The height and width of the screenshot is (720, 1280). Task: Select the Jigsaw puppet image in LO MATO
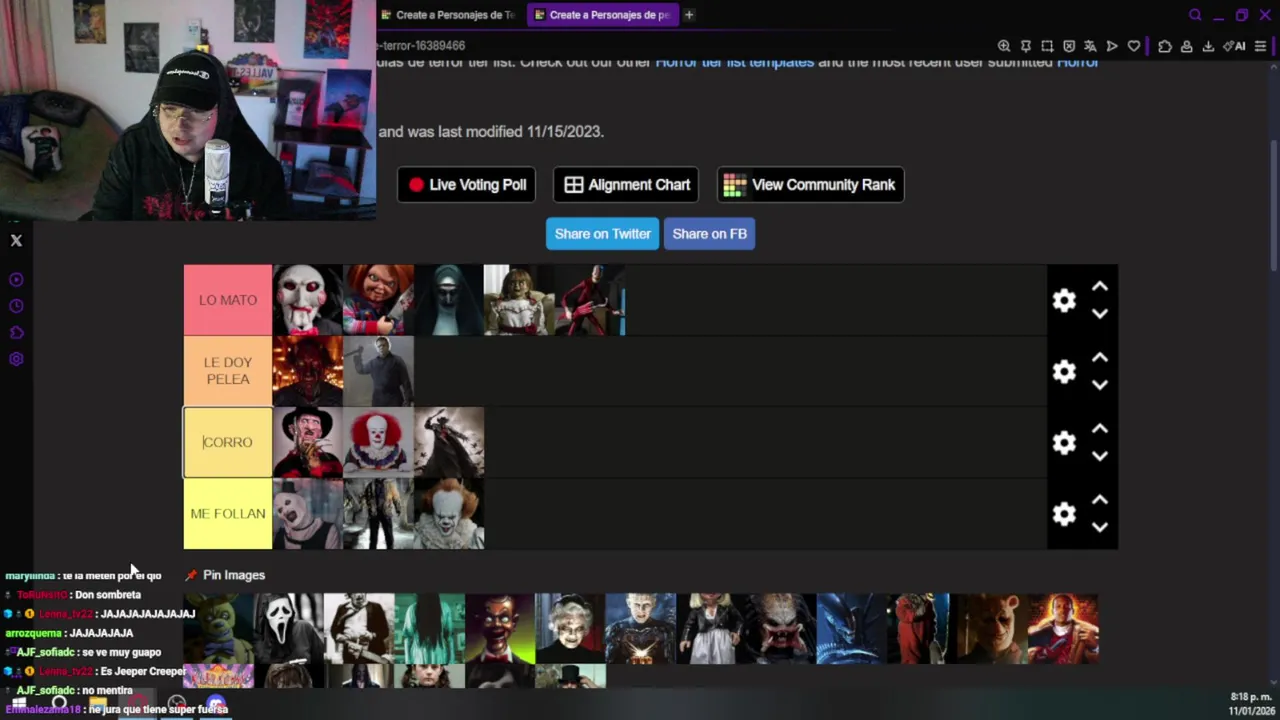[308, 300]
